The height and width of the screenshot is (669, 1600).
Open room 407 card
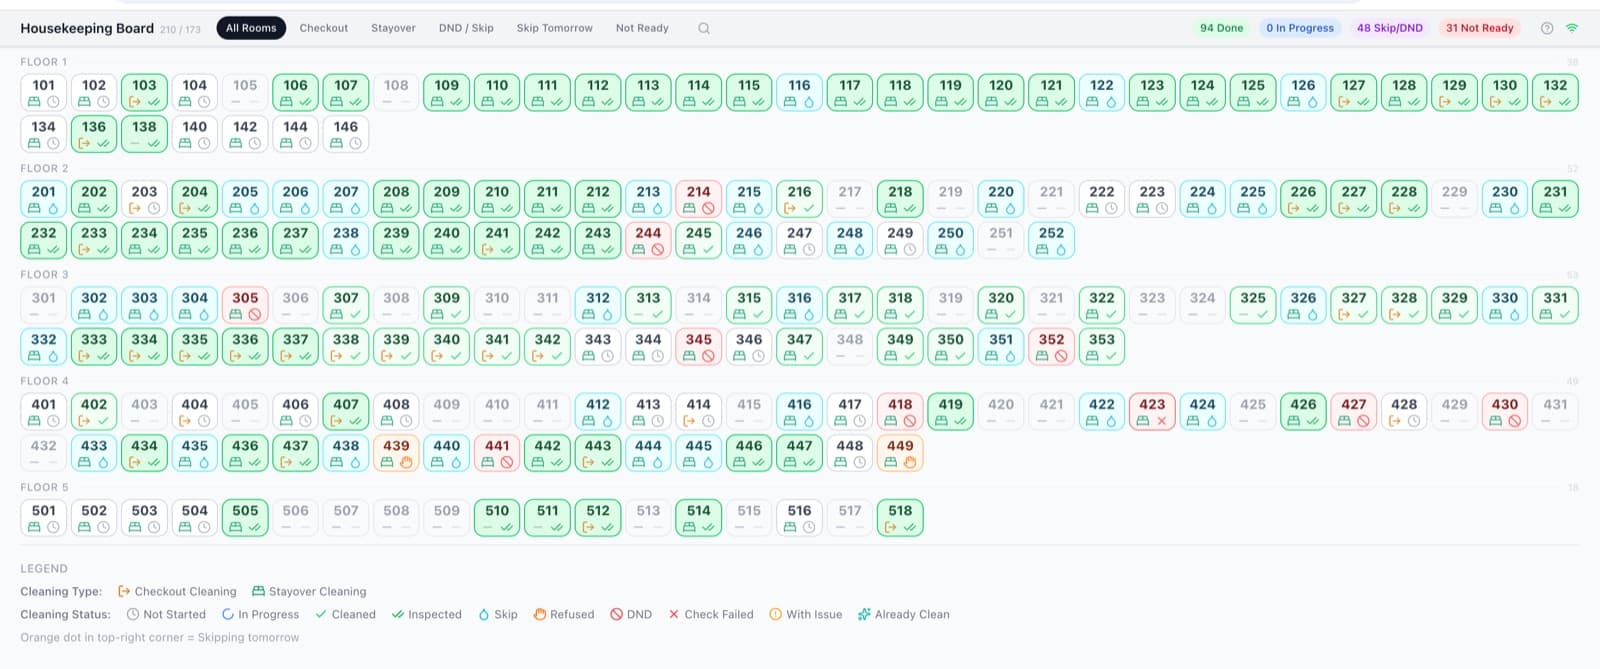point(346,412)
